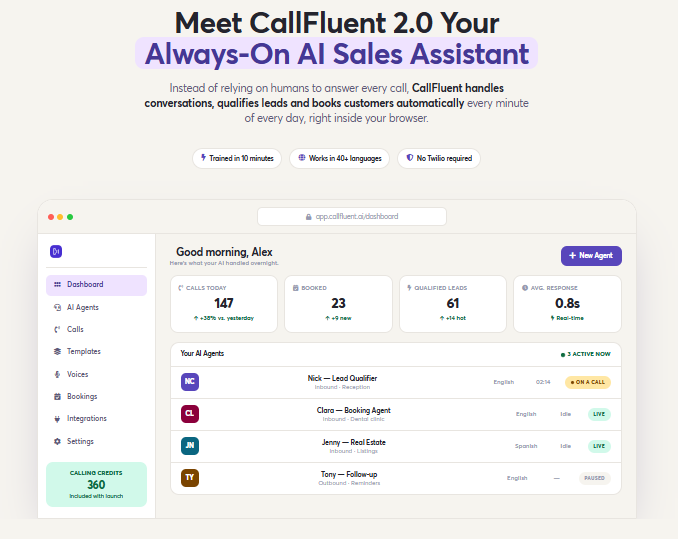Click Tony's PAUSED status badge
678x539 pixels.
pos(595,478)
